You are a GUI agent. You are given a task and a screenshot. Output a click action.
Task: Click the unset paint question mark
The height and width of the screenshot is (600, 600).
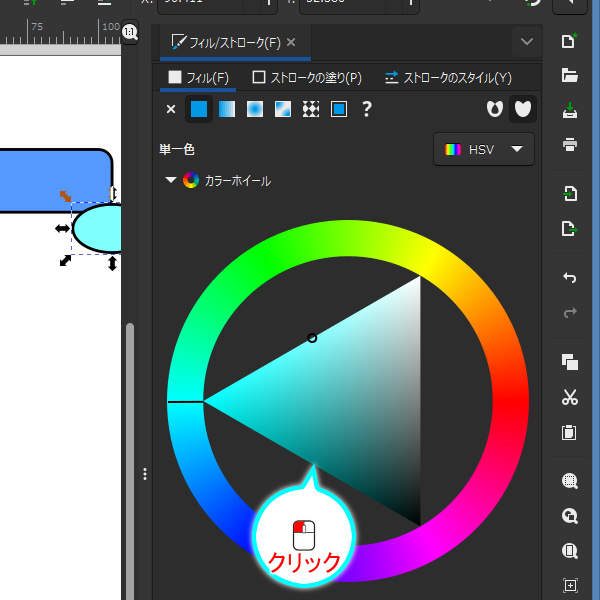367,109
